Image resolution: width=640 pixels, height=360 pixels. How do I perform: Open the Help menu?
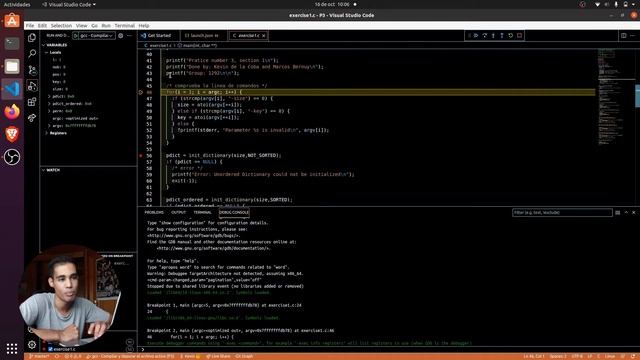[x=144, y=25]
